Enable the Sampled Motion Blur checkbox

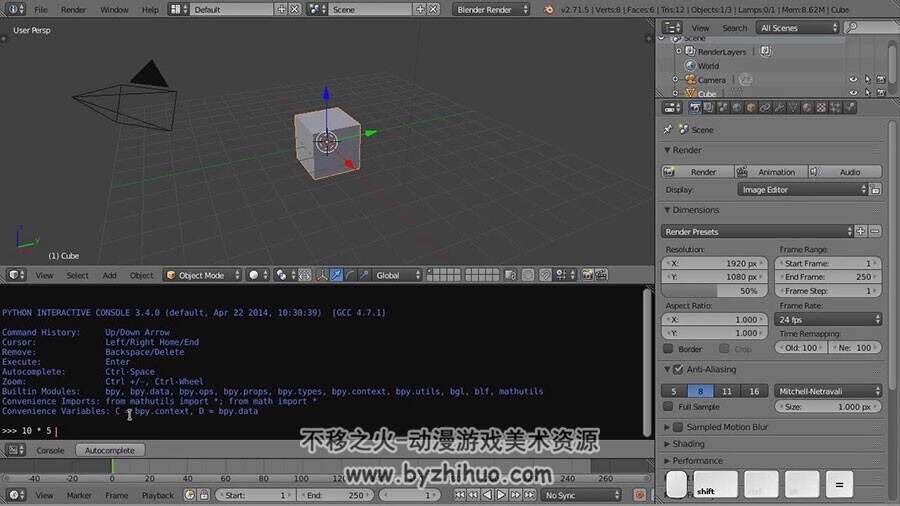coord(678,427)
